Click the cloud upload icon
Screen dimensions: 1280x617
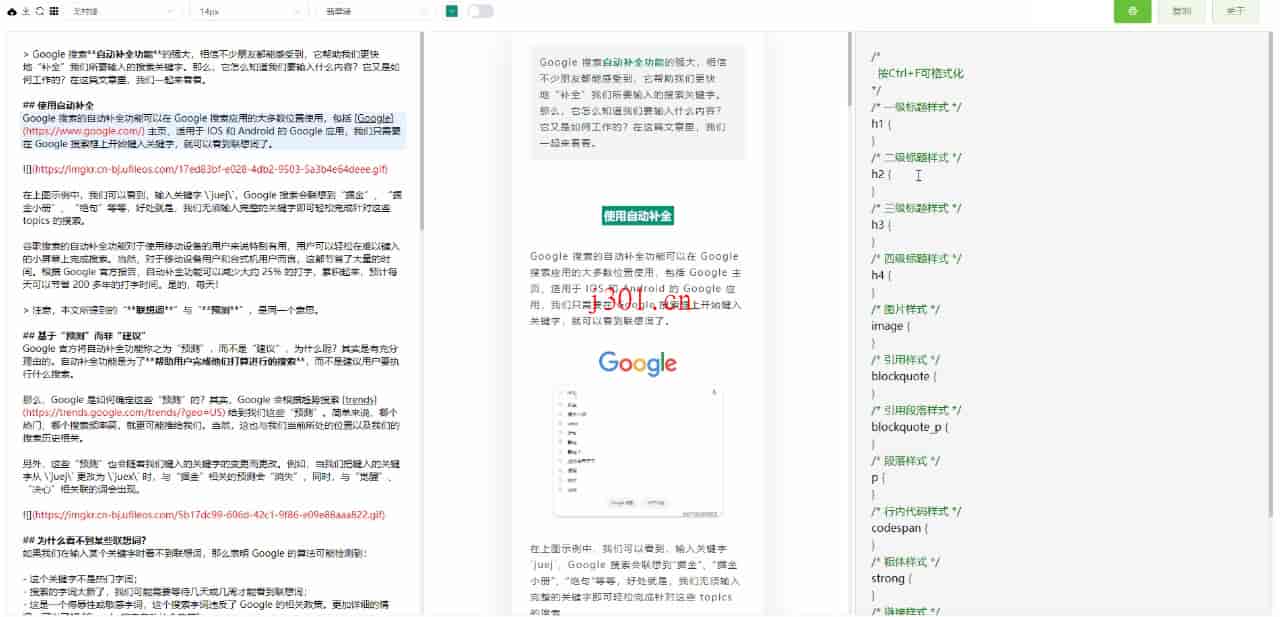(12, 11)
